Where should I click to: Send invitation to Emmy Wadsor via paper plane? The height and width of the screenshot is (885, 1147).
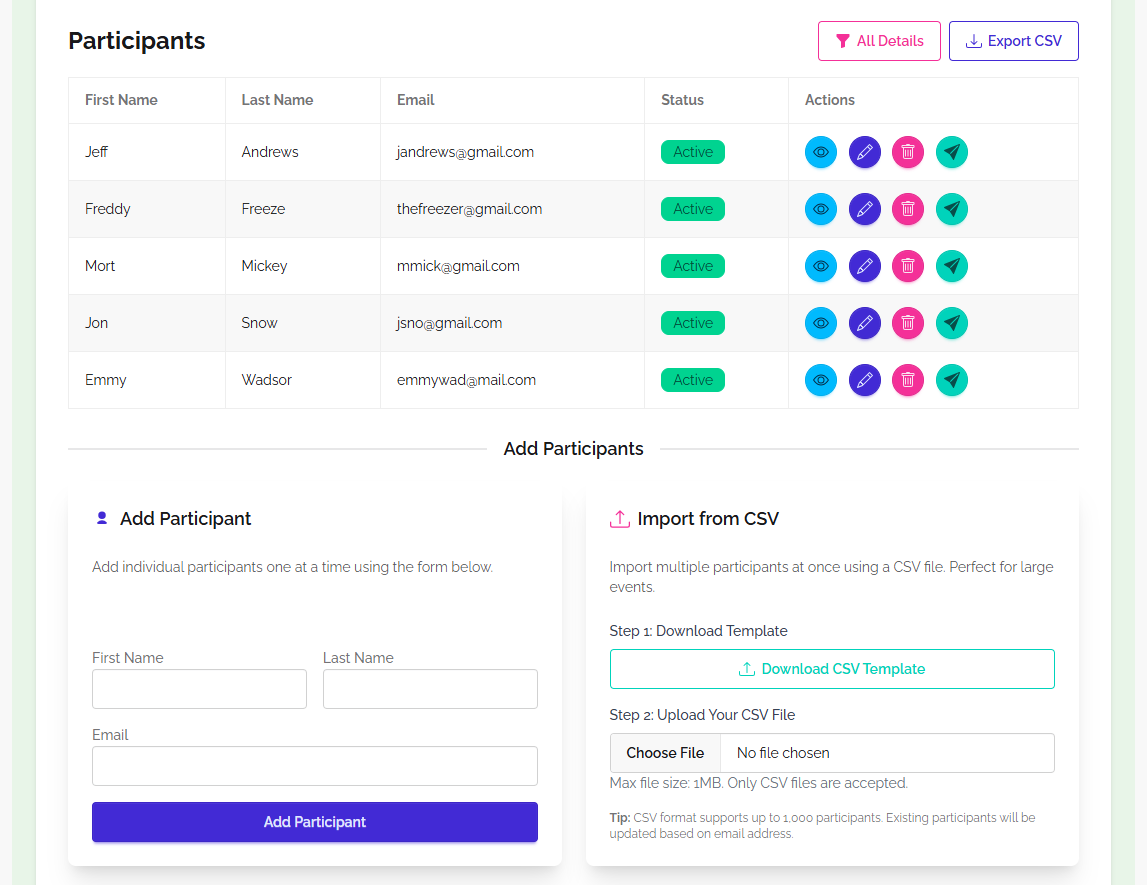click(x=951, y=380)
